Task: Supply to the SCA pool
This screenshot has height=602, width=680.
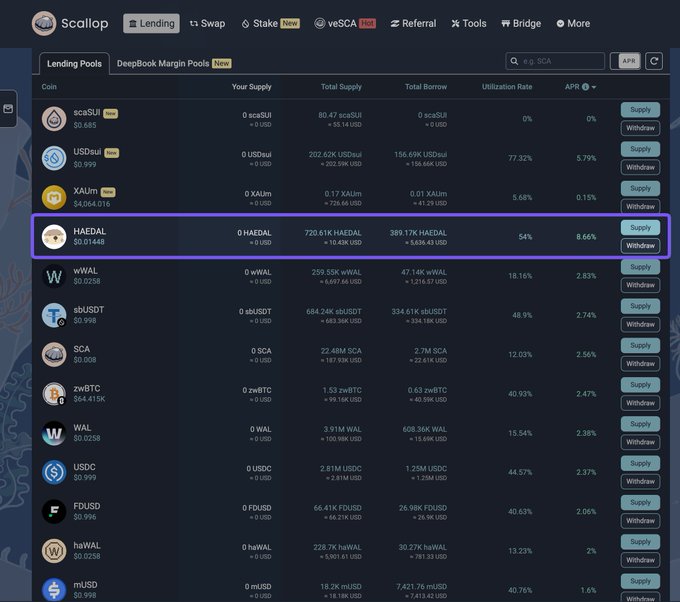Action: pyautogui.click(x=640, y=345)
